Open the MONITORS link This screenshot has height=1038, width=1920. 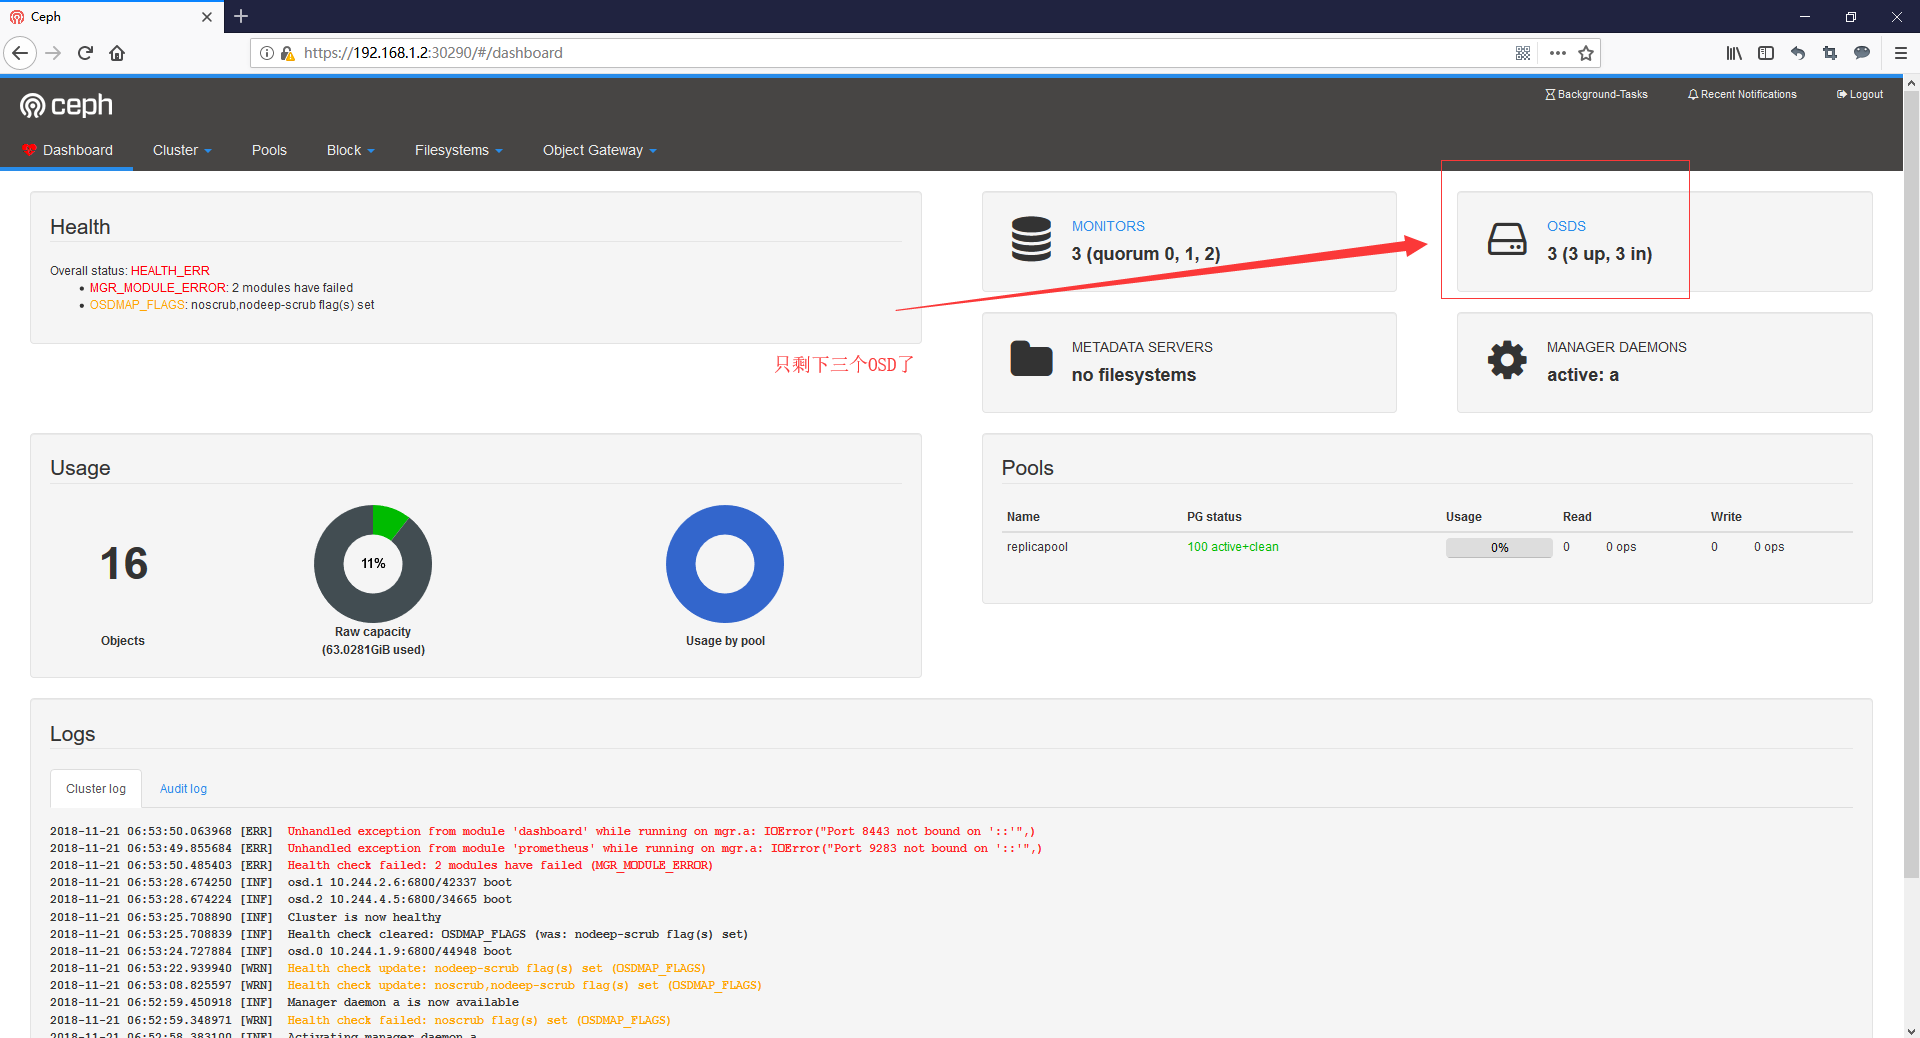pyautogui.click(x=1108, y=226)
